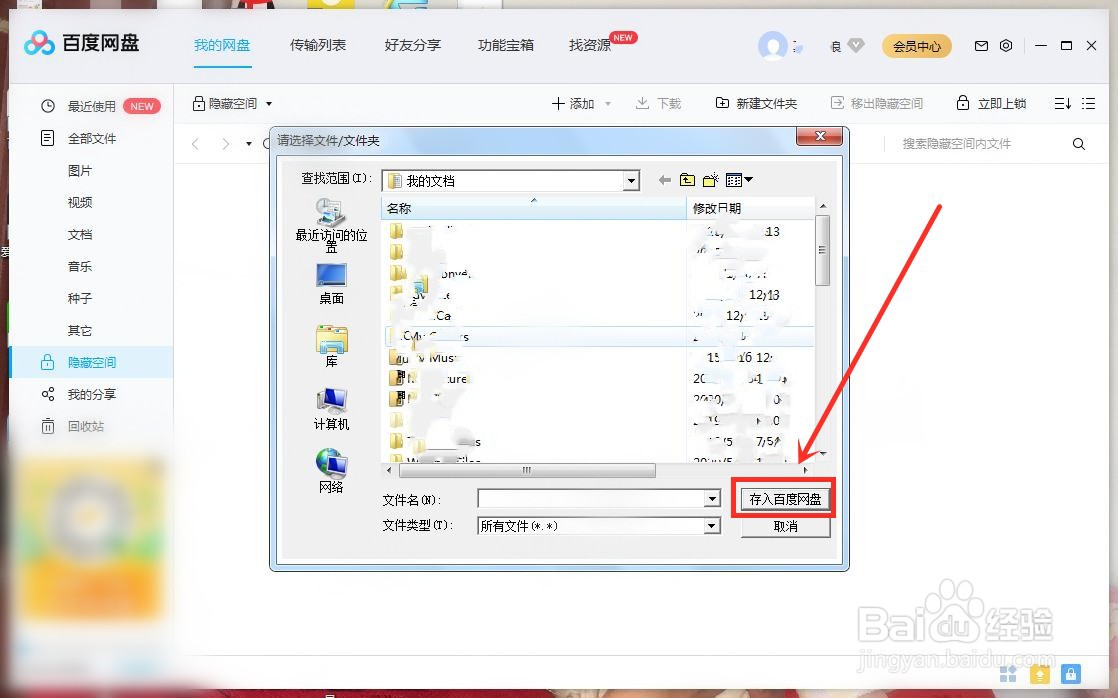Click the vertical scrollbar thumb in file list
The height and width of the screenshot is (698, 1118).
(x=822, y=250)
